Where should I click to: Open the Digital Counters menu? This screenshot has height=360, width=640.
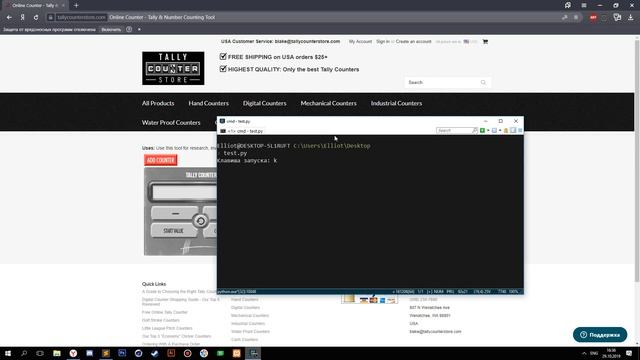coord(264,103)
